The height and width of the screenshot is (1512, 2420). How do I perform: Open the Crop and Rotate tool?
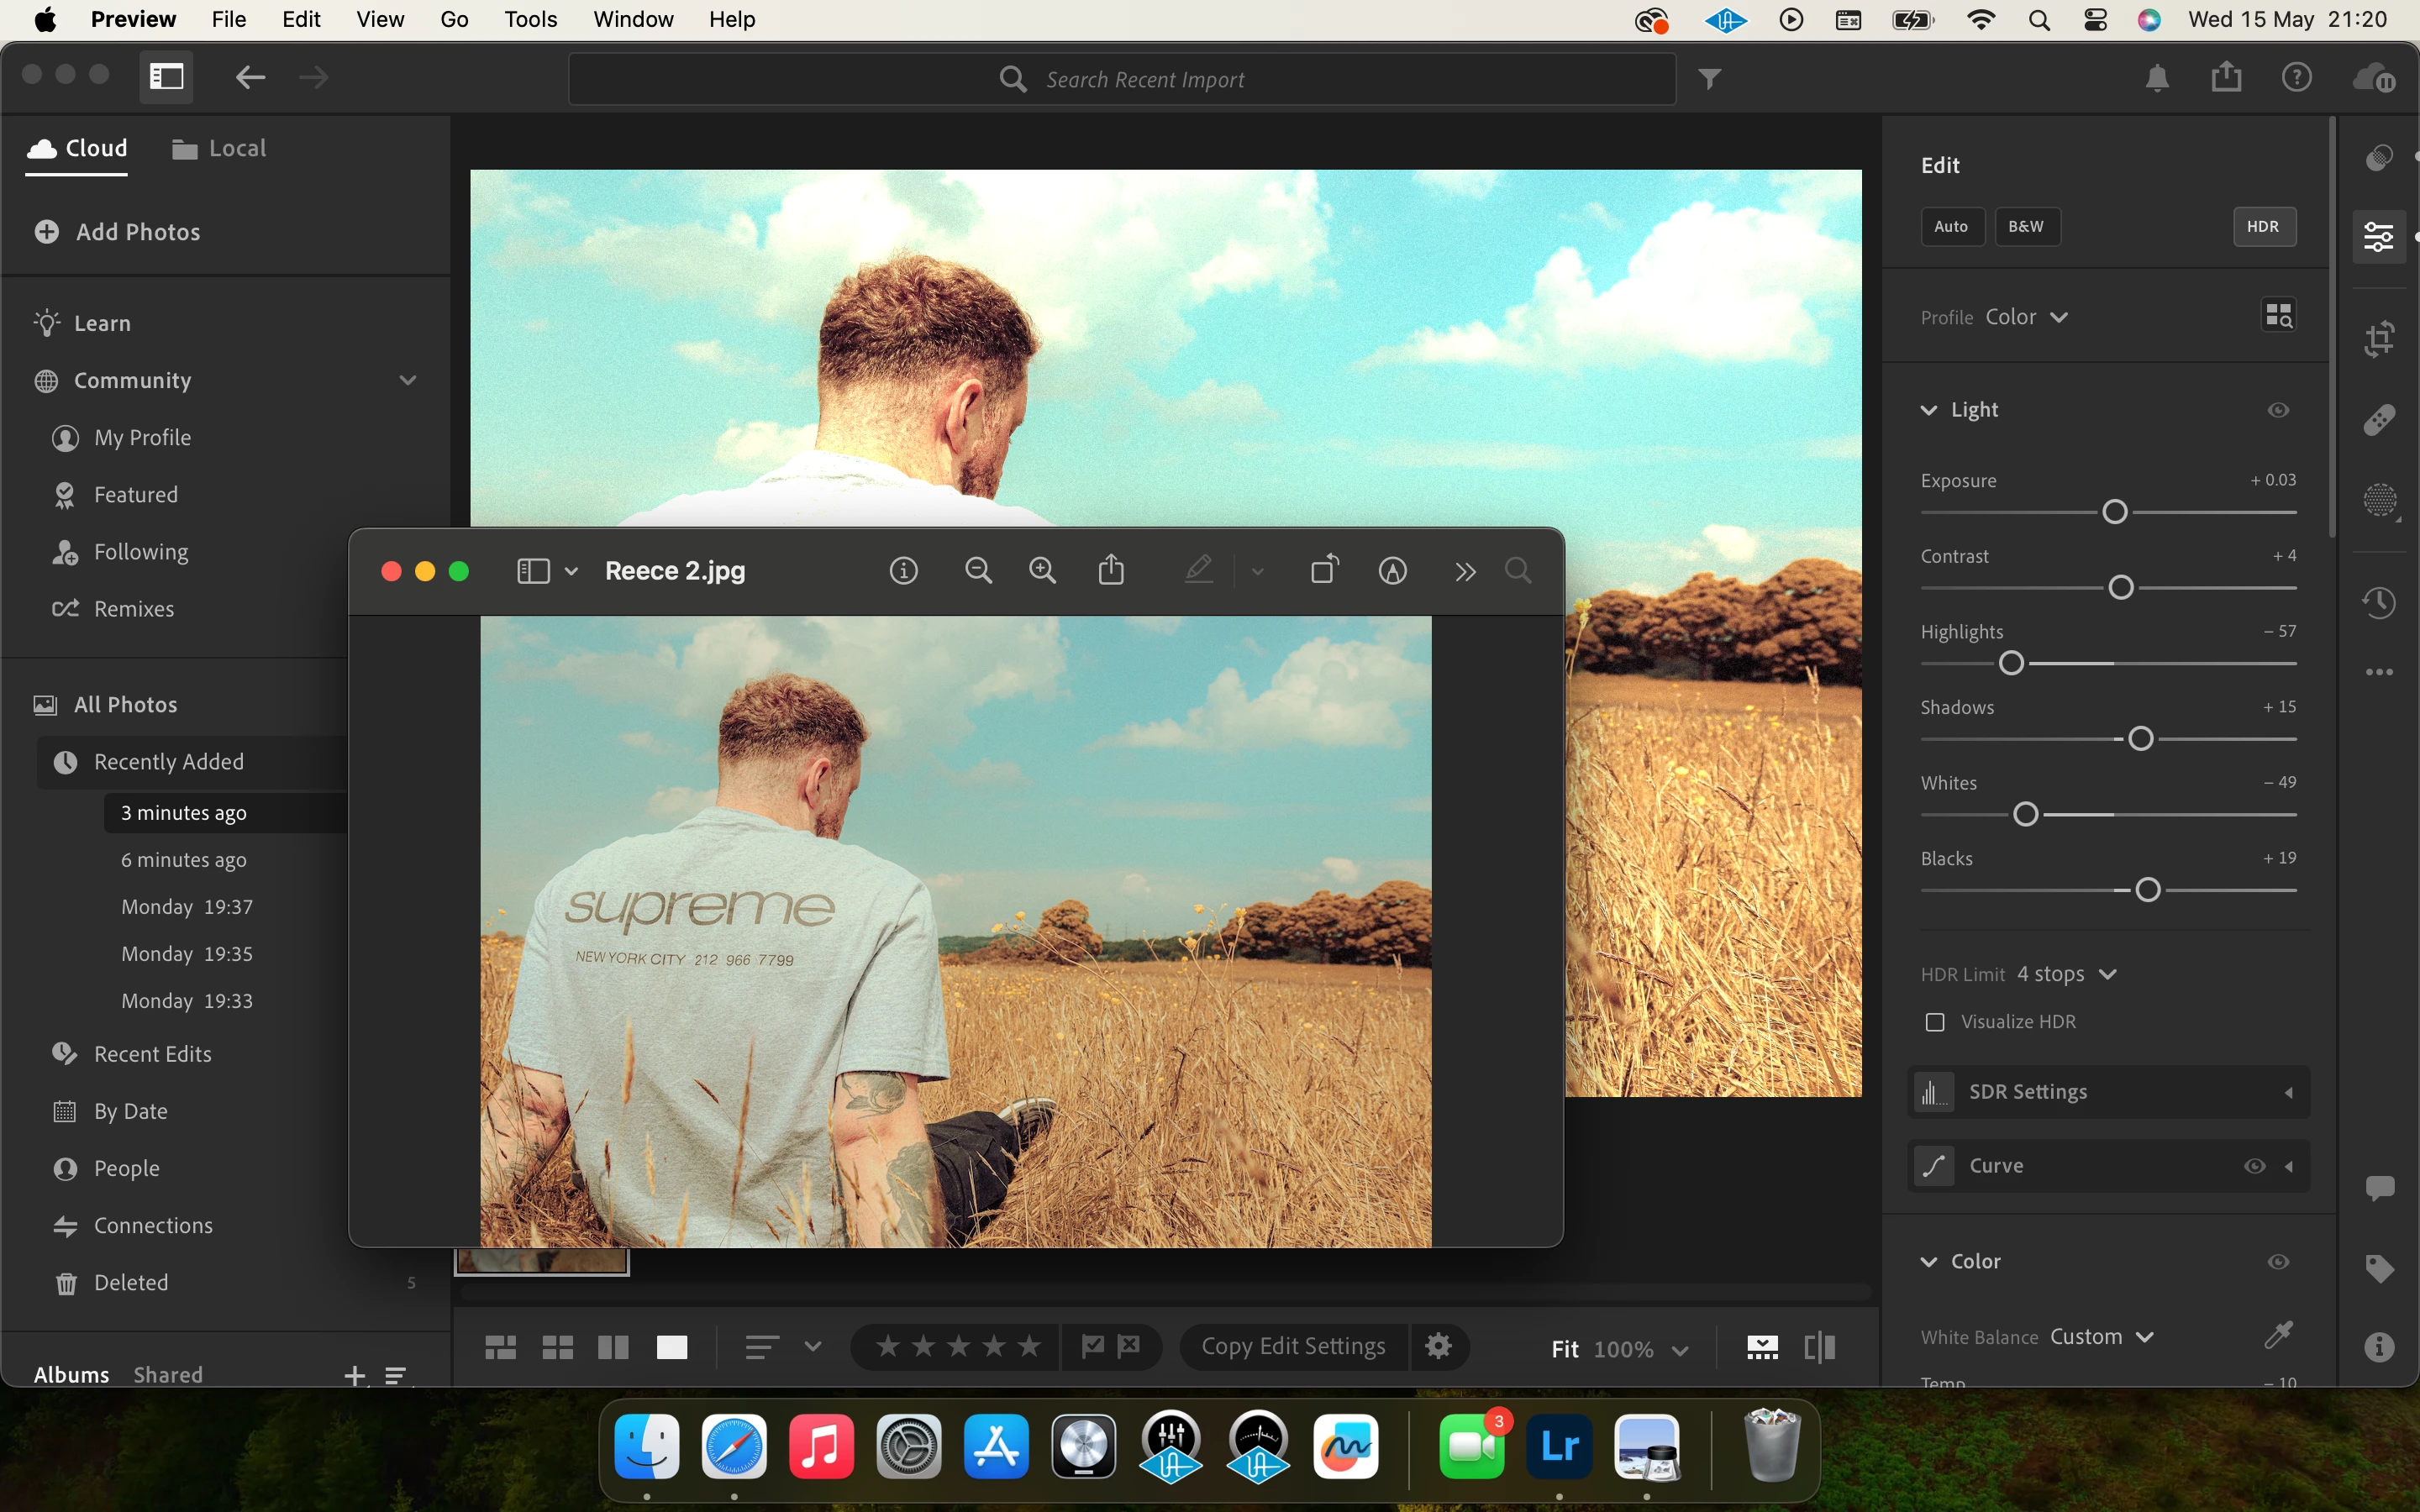point(2379,338)
